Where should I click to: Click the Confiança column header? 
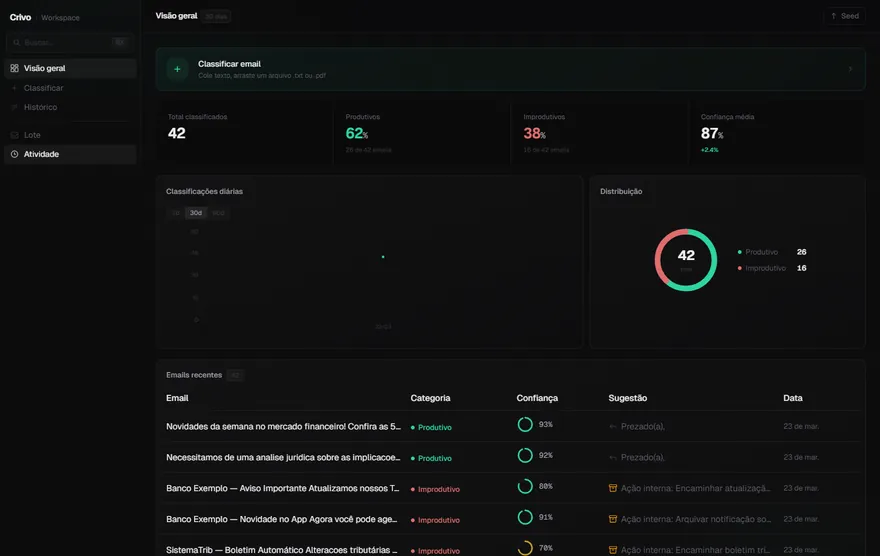pyautogui.click(x=537, y=398)
